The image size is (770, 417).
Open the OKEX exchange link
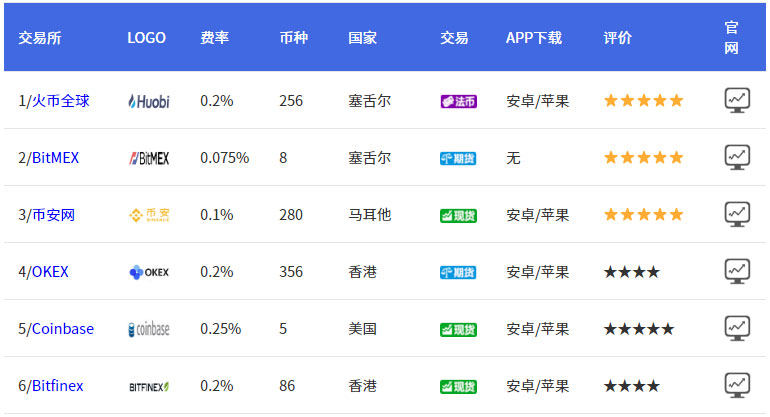pyautogui.click(x=50, y=272)
